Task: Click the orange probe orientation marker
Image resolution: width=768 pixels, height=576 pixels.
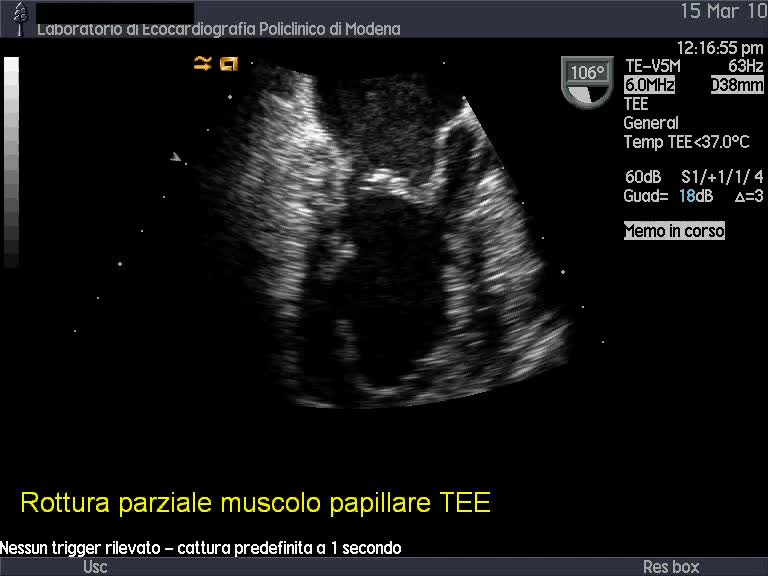Action: [229, 64]
